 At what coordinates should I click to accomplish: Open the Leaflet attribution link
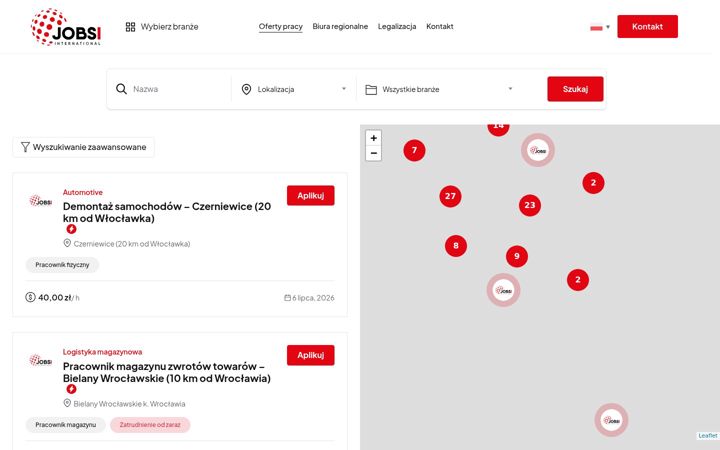click(708, 435)
